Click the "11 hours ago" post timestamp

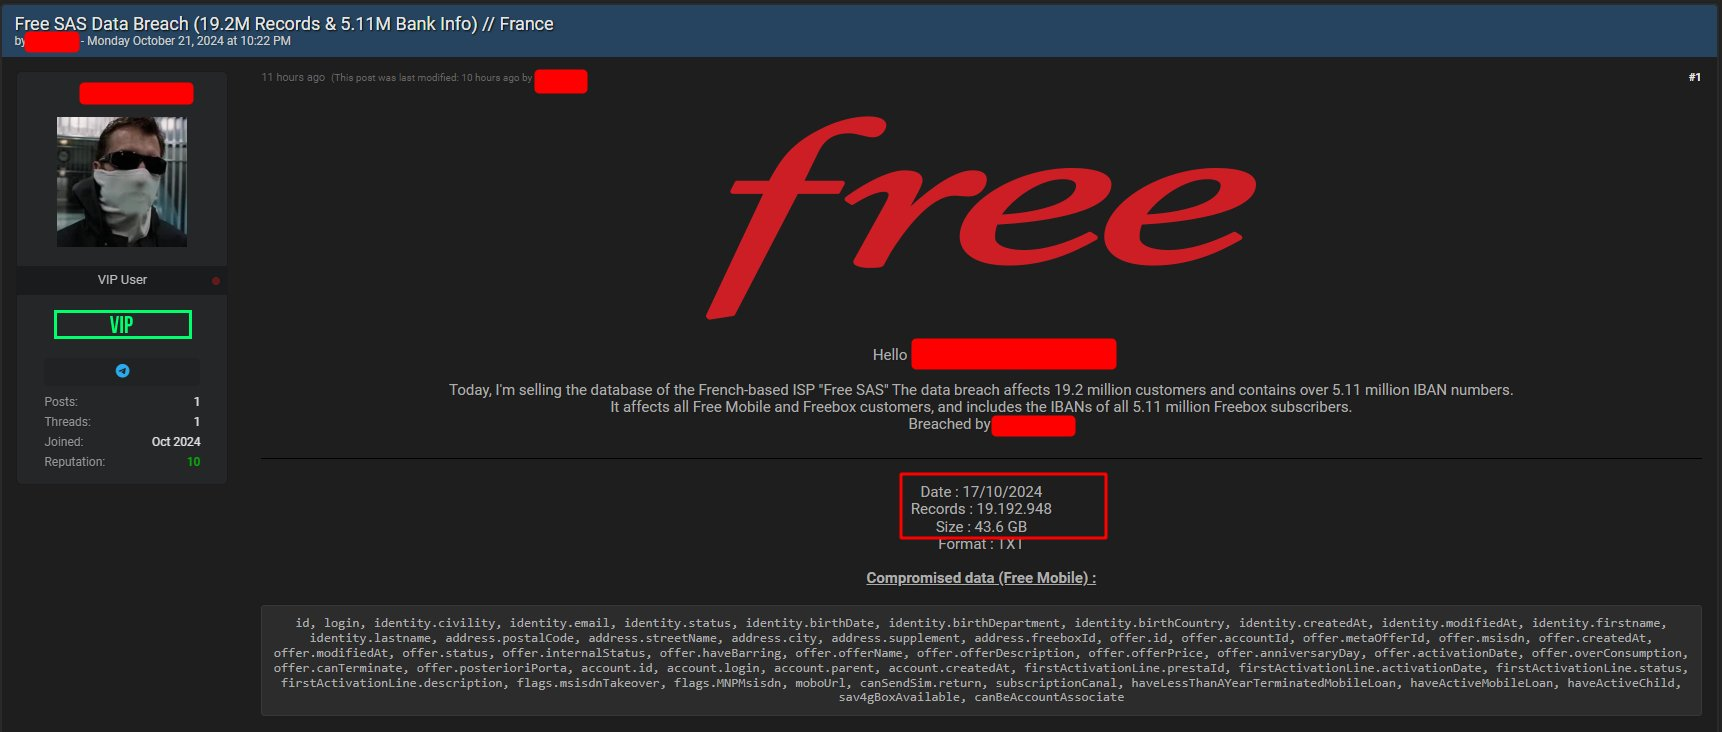click(293, 78)
